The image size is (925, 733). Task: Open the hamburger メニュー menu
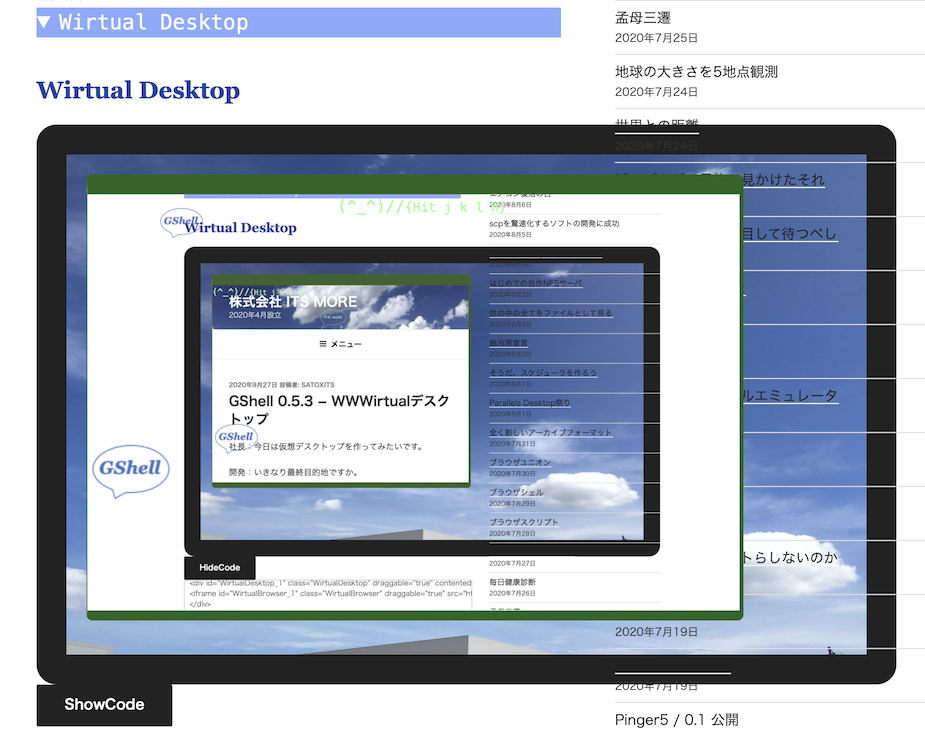pos(340,343)
